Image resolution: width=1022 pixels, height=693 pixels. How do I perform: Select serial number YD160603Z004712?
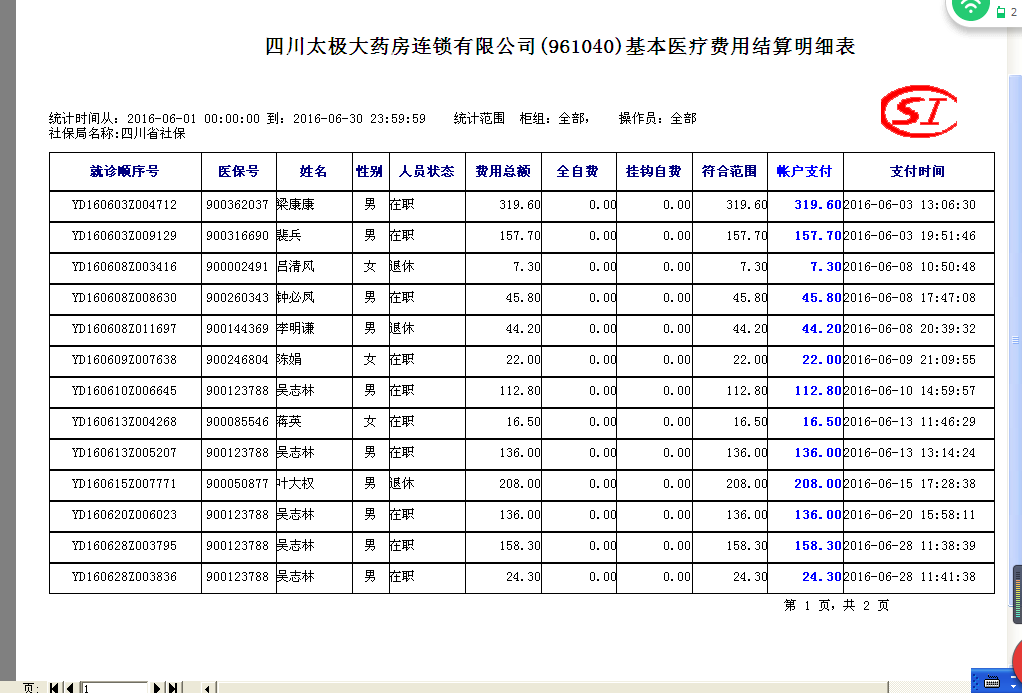tap(124, 205)
